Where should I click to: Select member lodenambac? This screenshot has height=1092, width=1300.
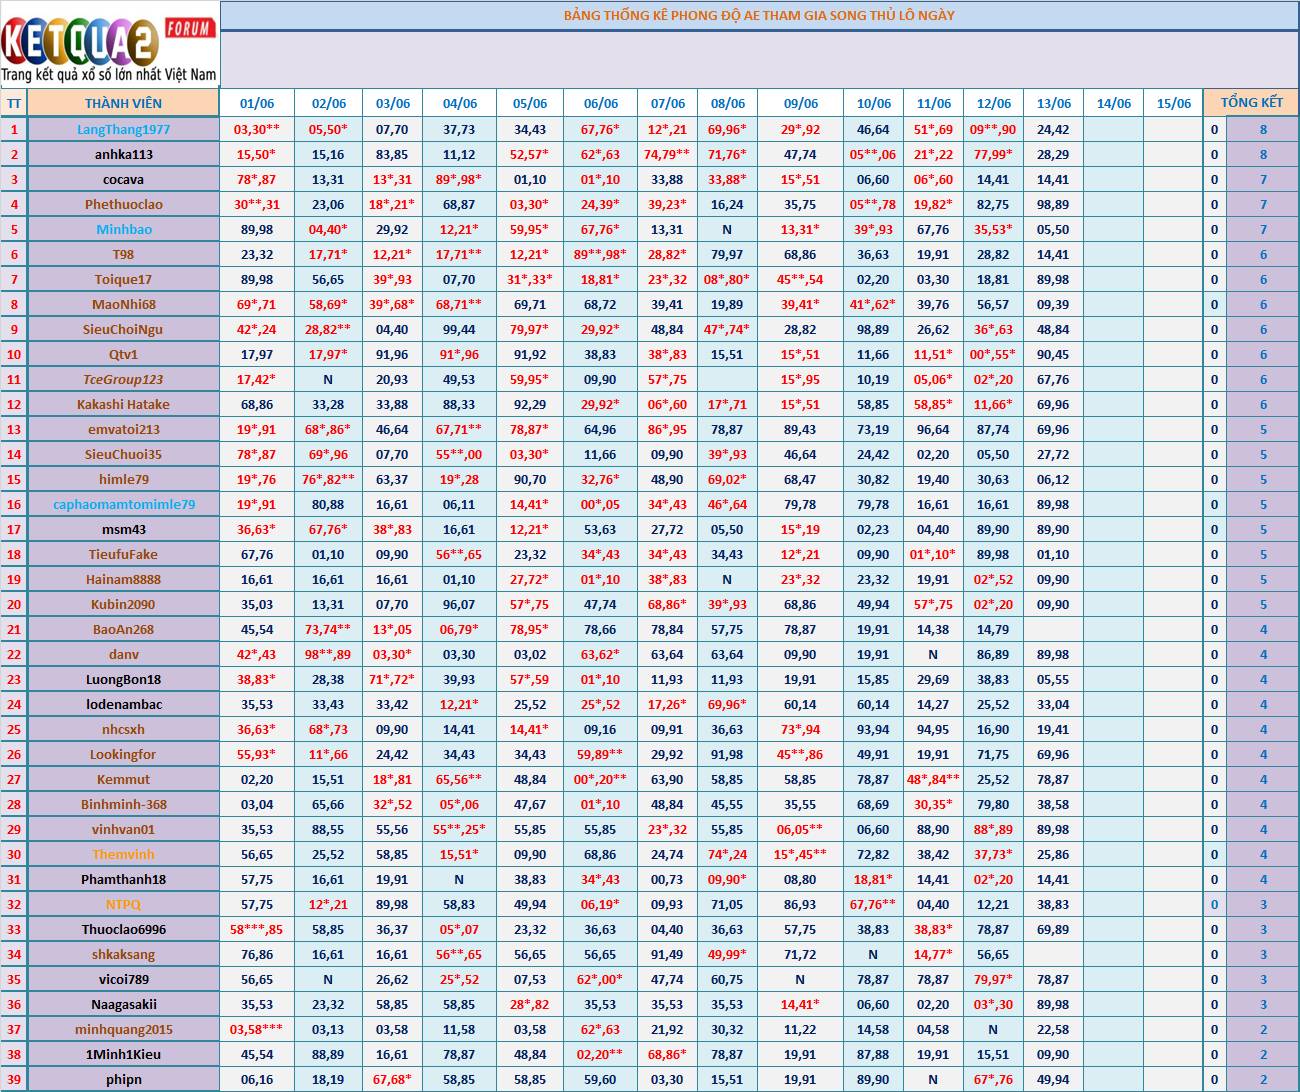point(123,704)
